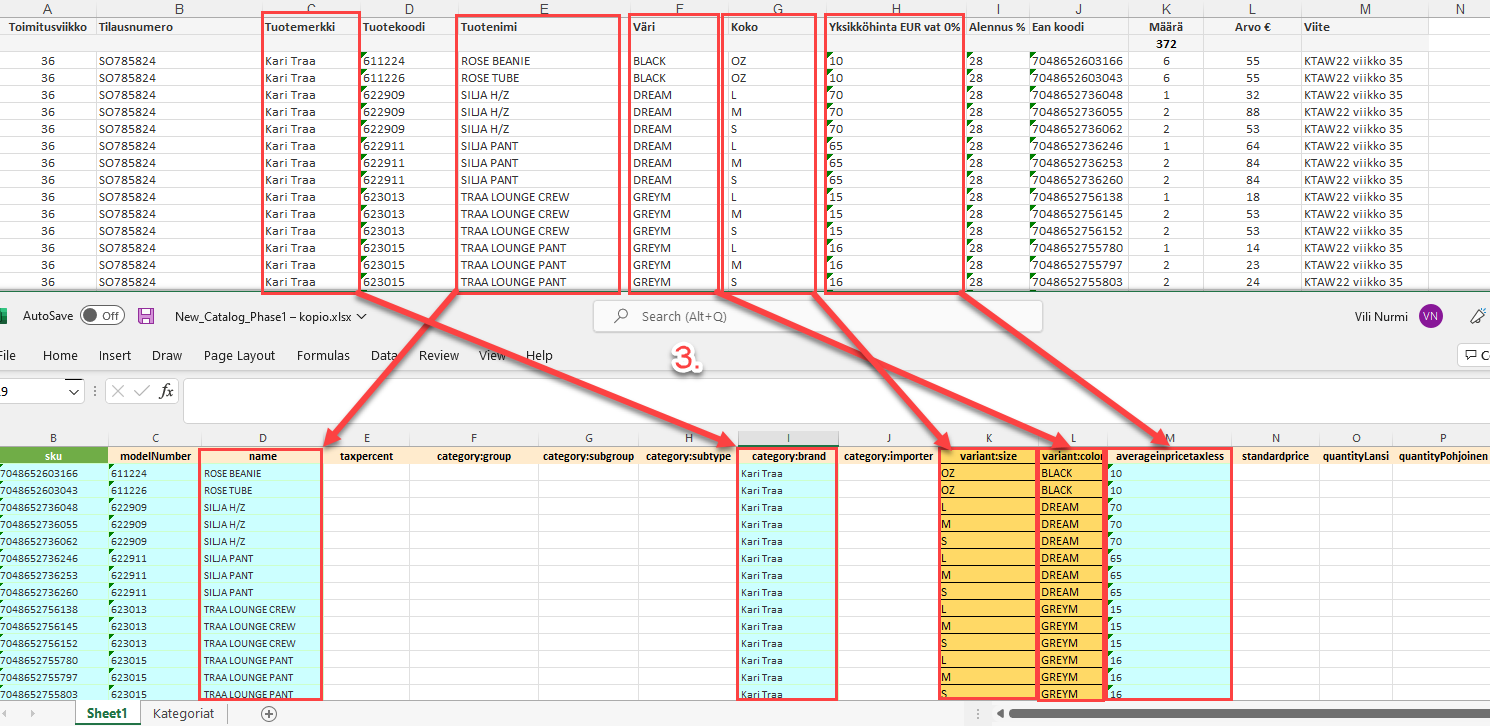Click the magnifier in the Search bar
The height and width of the screenshot is (726, 1490).
[622, 315]
